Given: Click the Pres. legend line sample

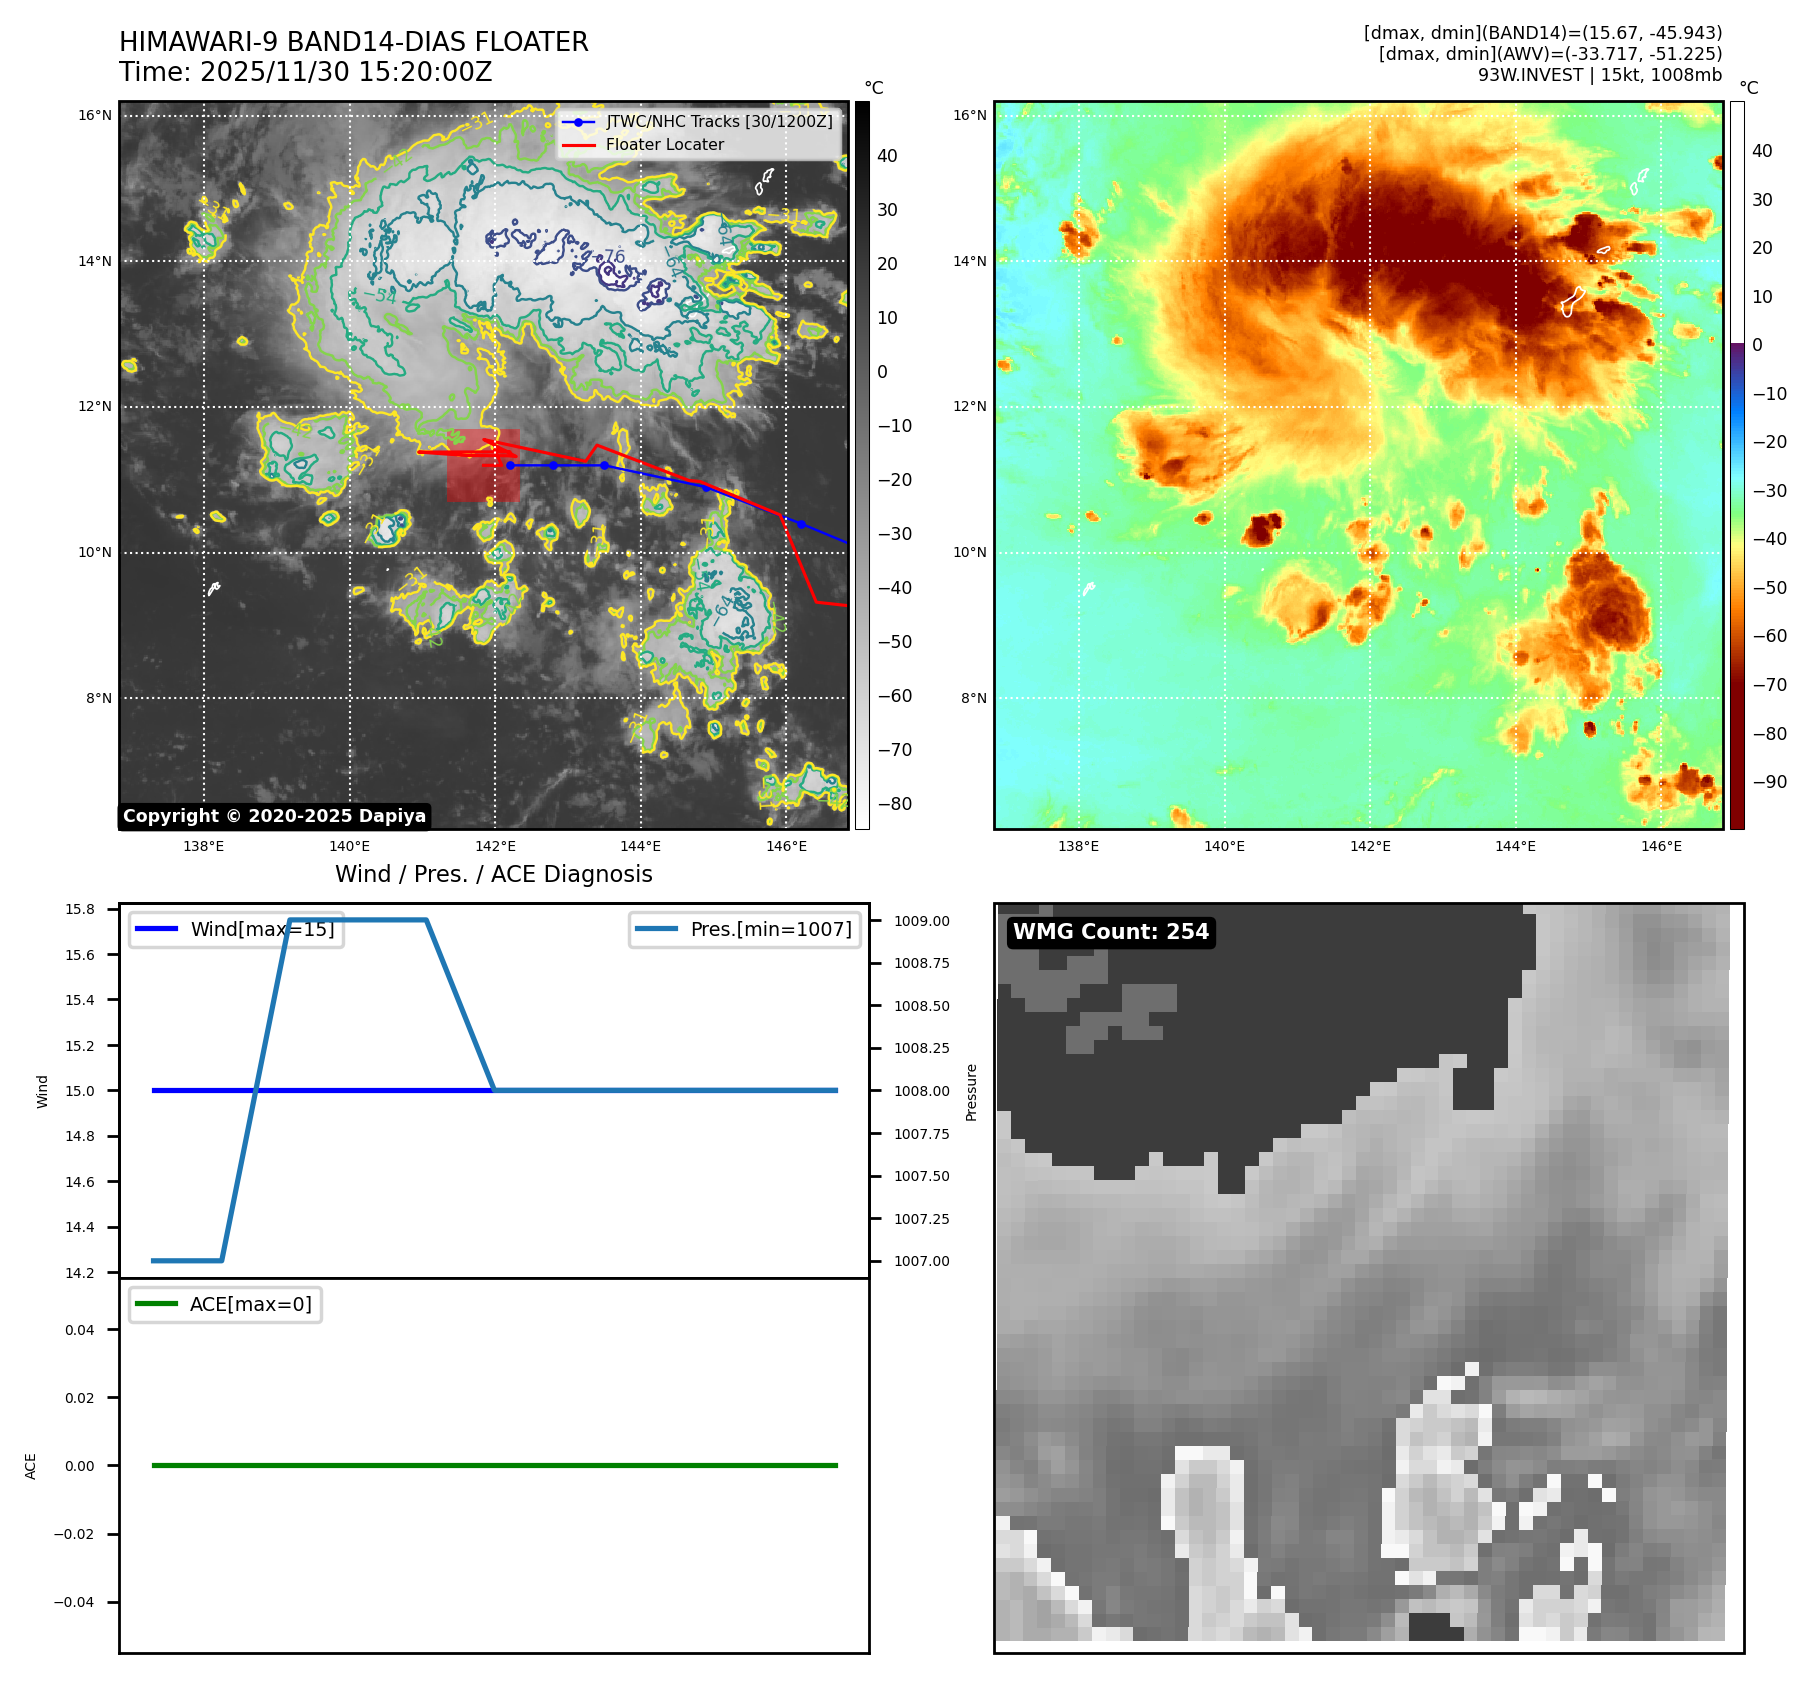Looking at the screenshot, I should pos(656,929).
